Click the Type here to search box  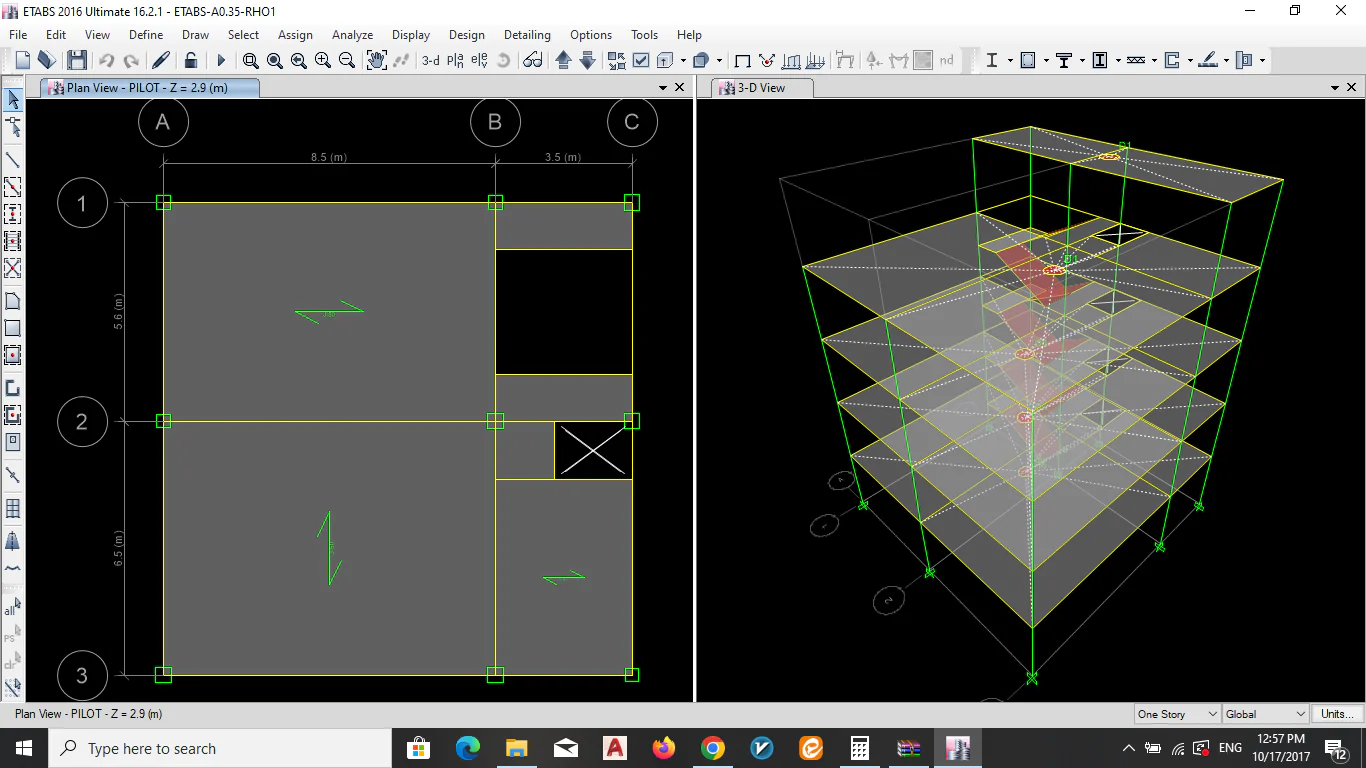pyautogui.click(x=220, y=748)
